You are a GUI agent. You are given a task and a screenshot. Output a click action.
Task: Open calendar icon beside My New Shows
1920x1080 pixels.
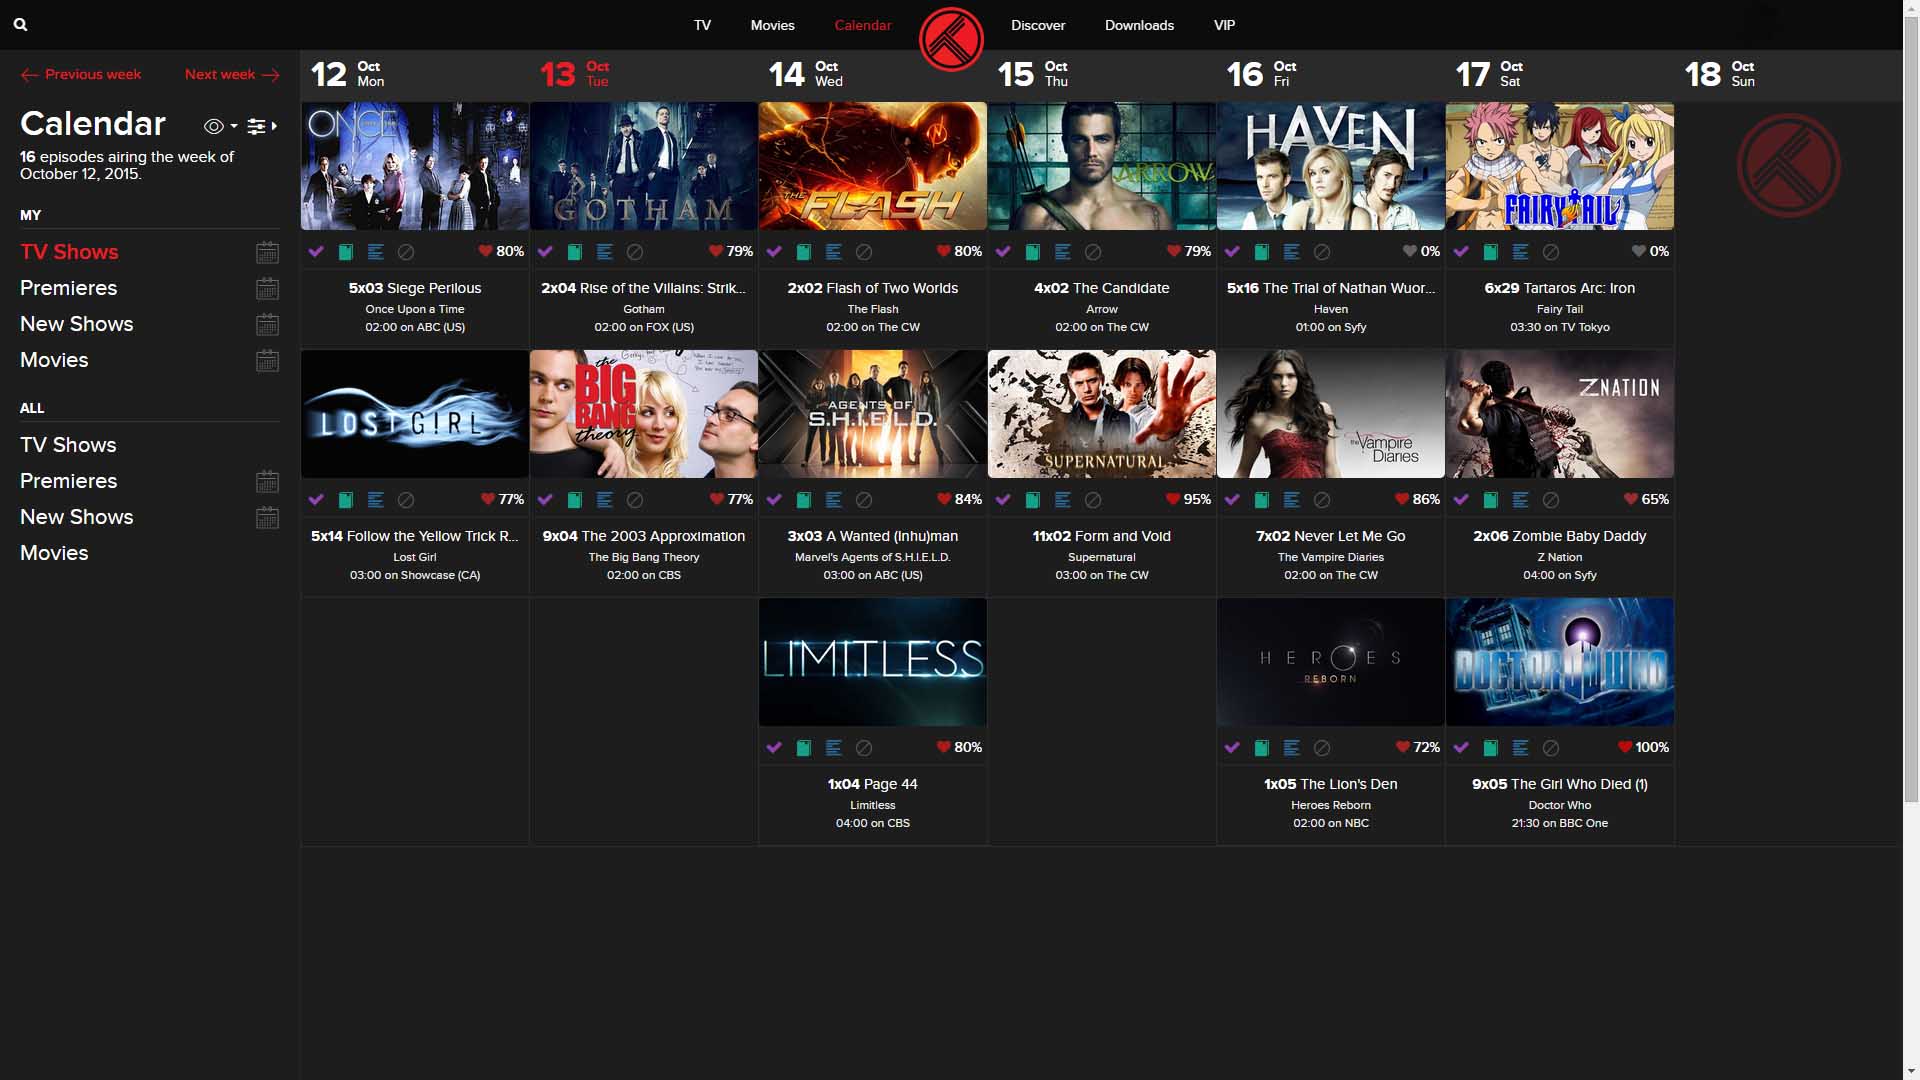(267, 325)
